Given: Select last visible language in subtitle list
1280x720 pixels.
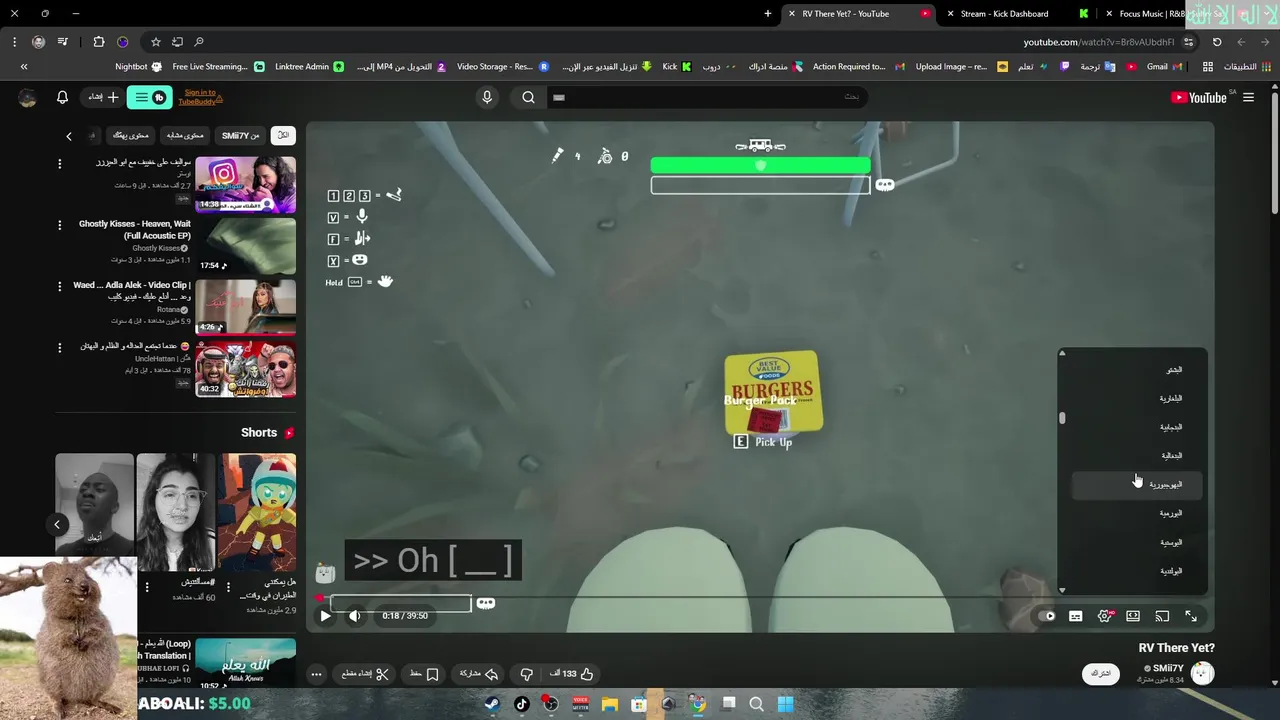Looking at the screenshot, I should [1136, 571].
